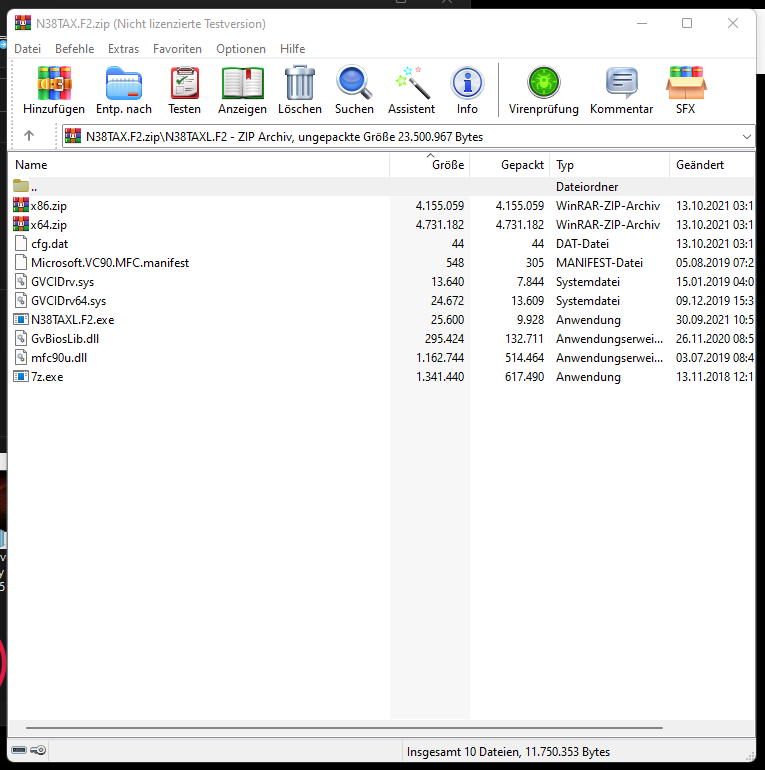Click the disk drive icon in status bar
The height and width of the screenshot is (770, 765).
coord(19,750)
